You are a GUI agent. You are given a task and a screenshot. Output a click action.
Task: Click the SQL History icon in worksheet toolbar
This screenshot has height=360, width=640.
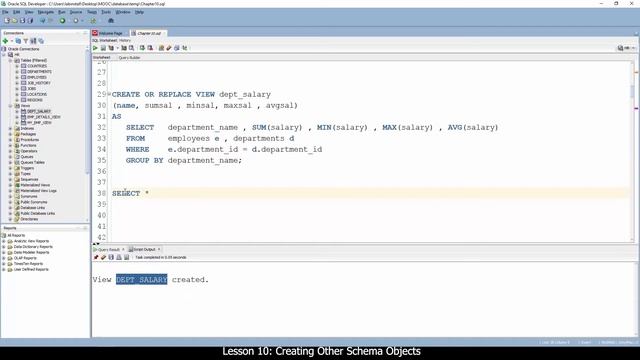pyautogui.click(x=177, y=48)
